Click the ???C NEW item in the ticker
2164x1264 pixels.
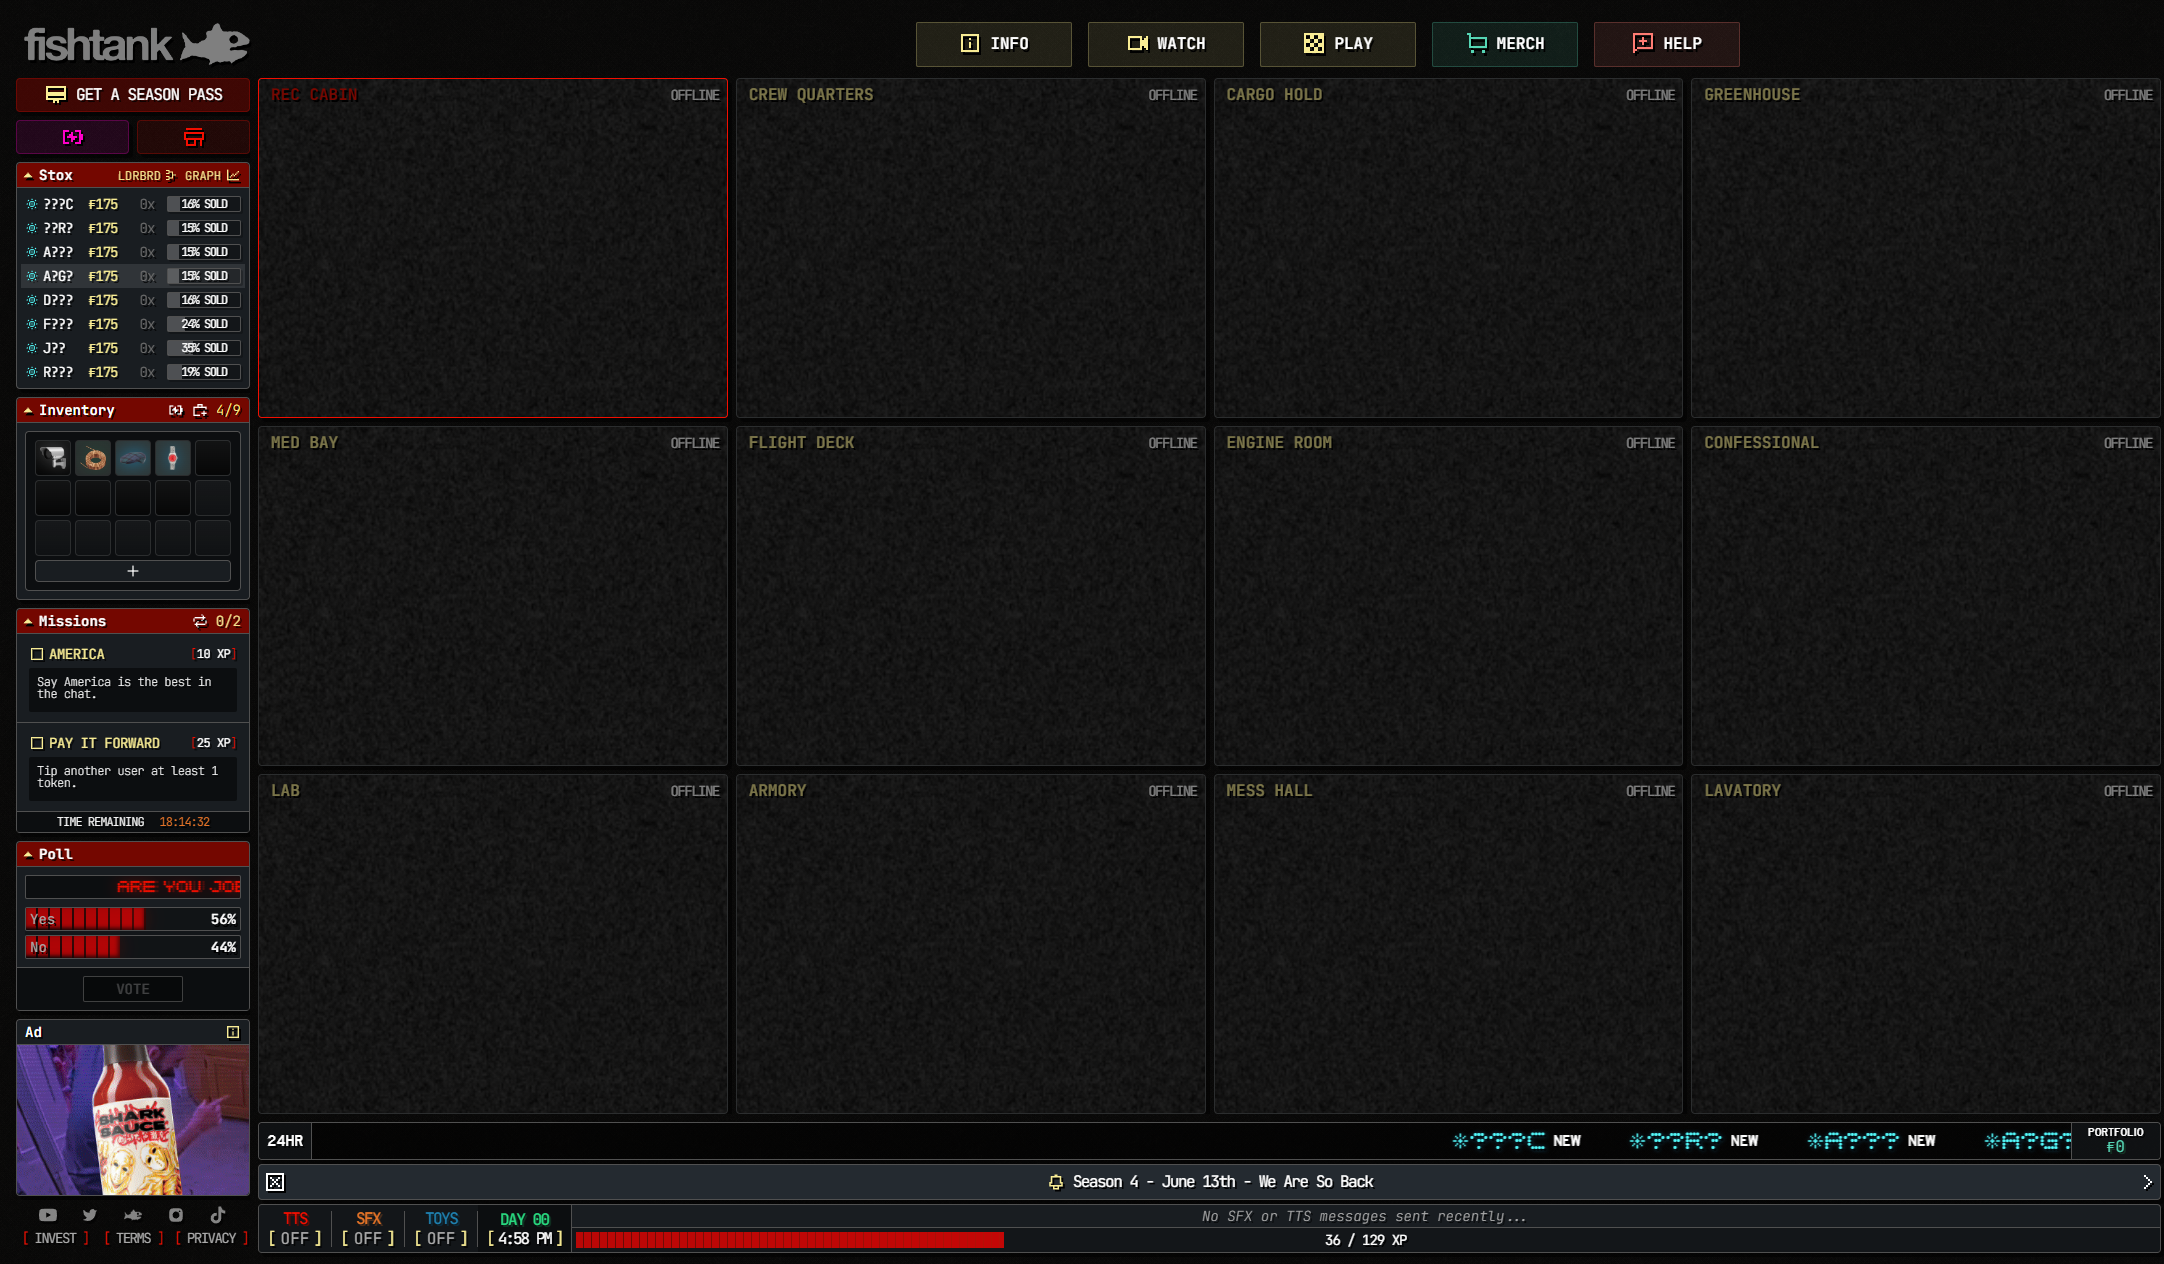click(x=1516, y=1141)
